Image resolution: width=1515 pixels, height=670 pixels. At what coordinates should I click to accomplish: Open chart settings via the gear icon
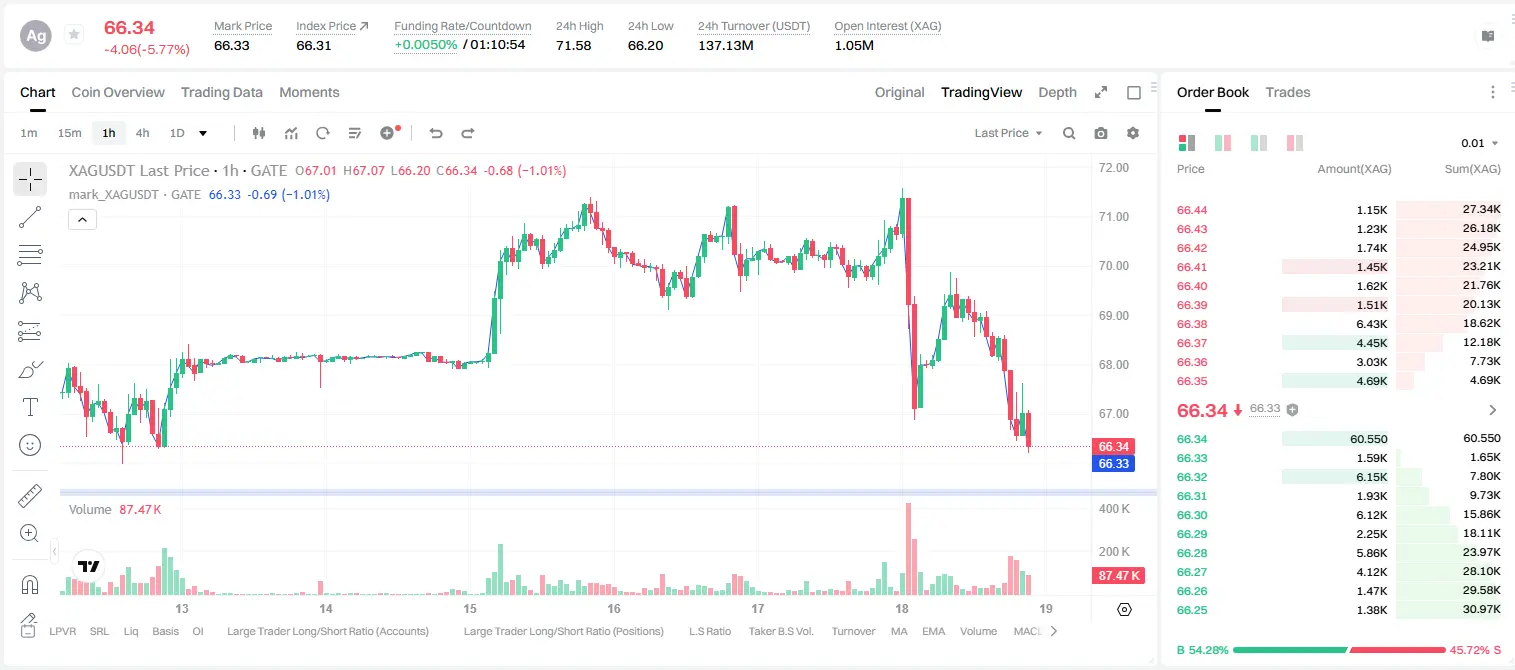(x=1133, y=133)
